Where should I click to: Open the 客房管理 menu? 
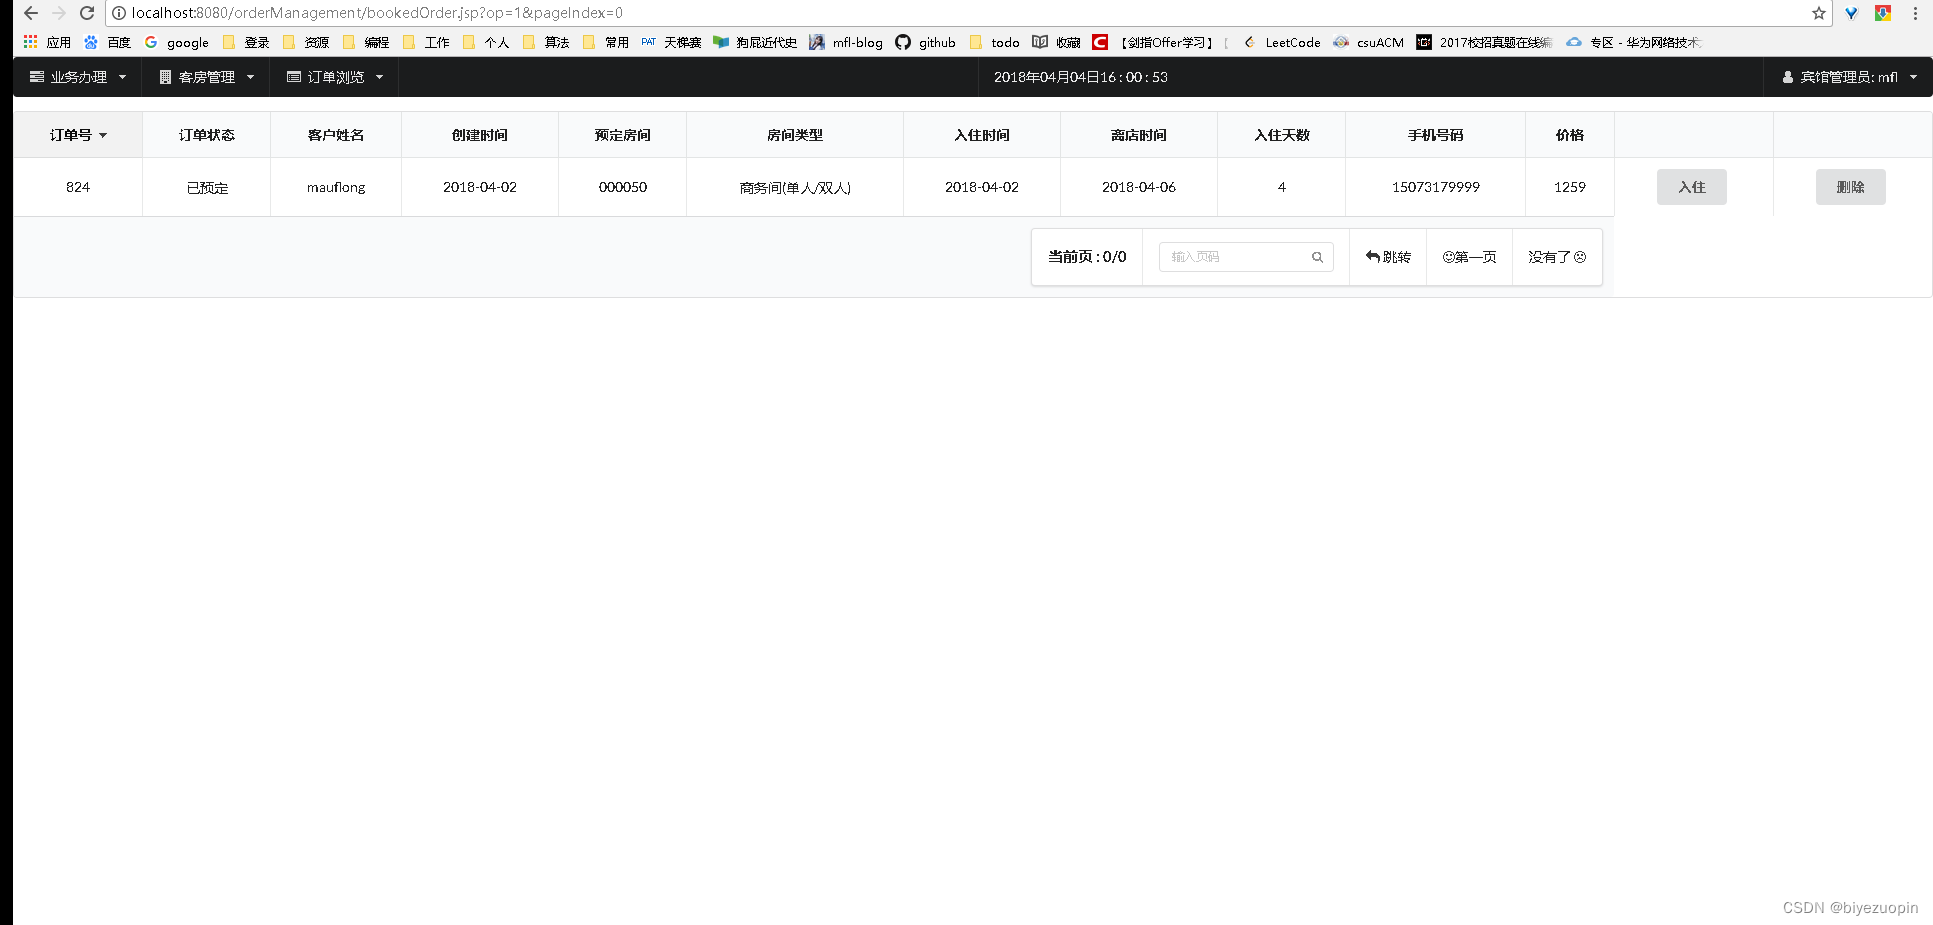(206, 77)
